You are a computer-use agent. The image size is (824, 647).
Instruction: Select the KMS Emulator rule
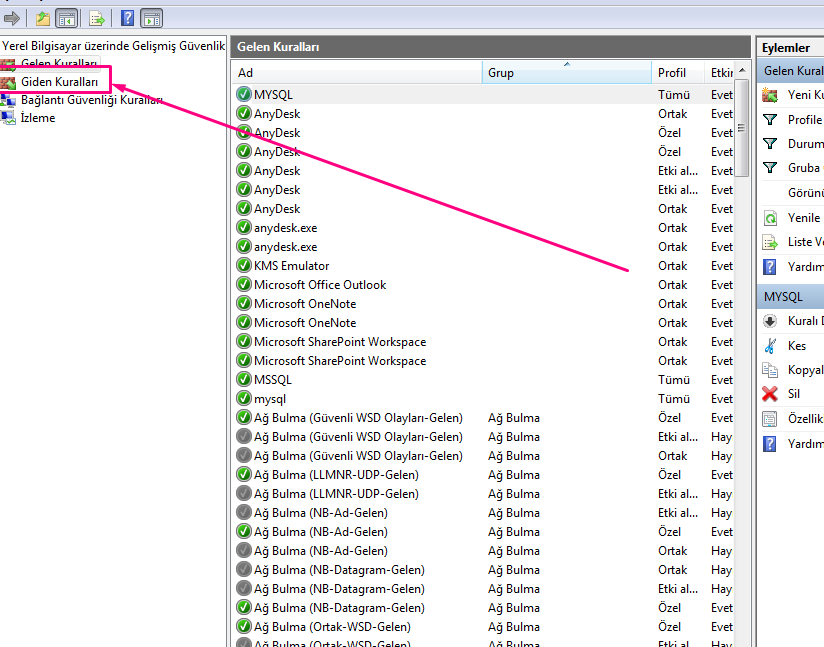click(482, 265)
